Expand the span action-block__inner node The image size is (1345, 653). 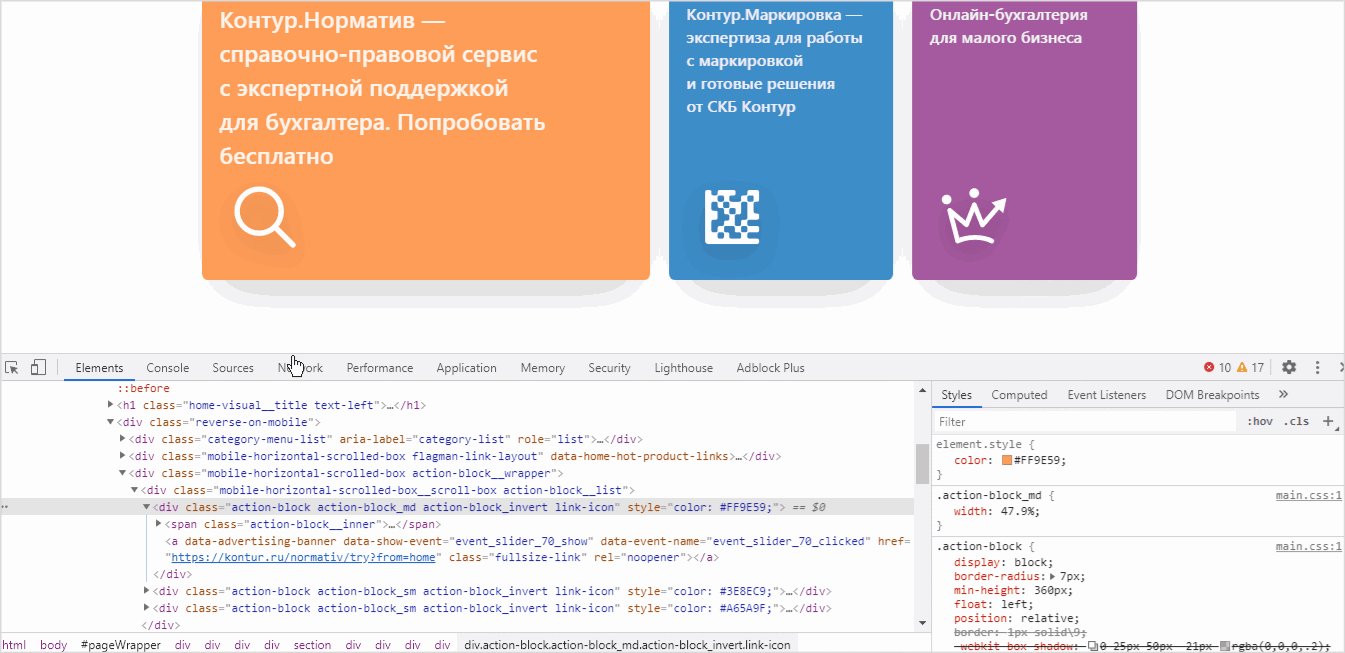coord(158,524)
